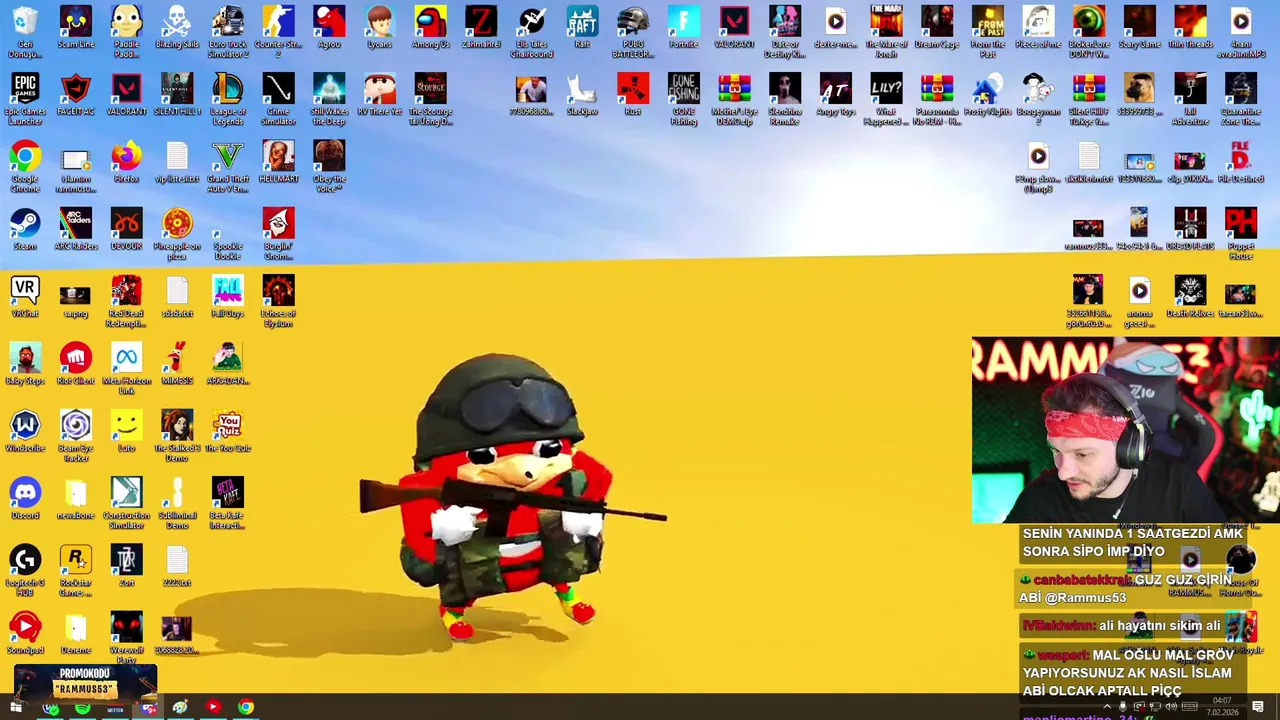Open Chrome from the taskbar
Screen dimensions: 1280x720
point(246,708)
